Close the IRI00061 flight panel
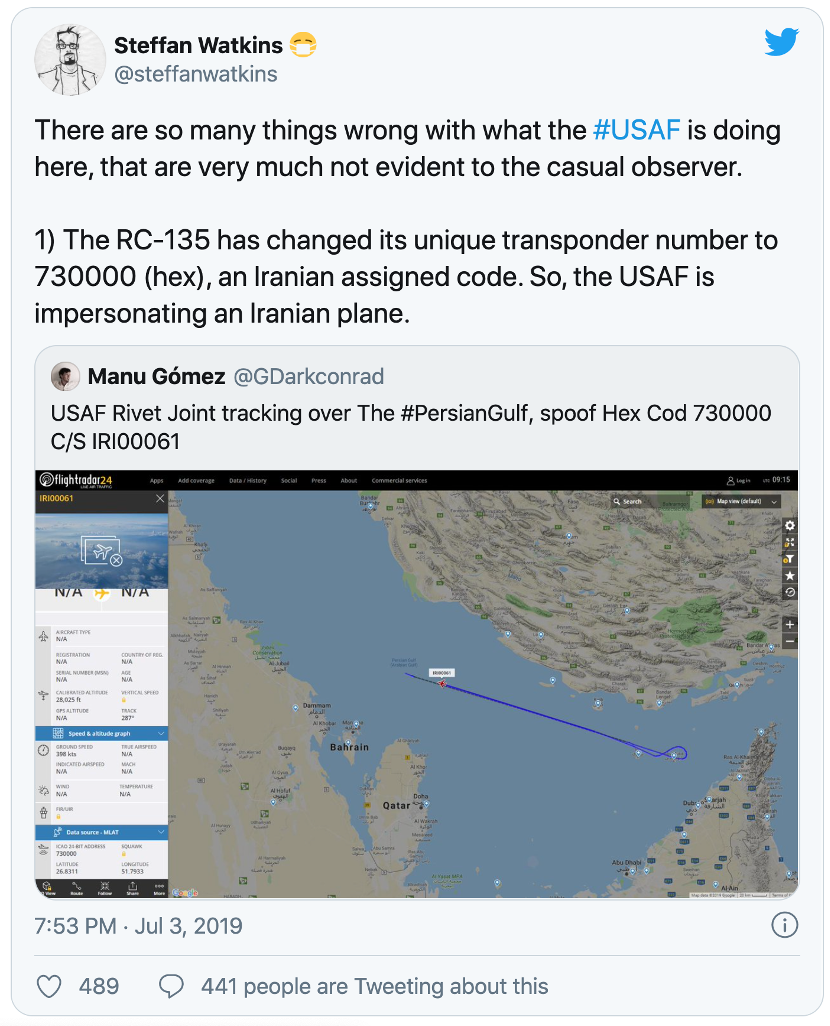 click(x=160, y=499)
